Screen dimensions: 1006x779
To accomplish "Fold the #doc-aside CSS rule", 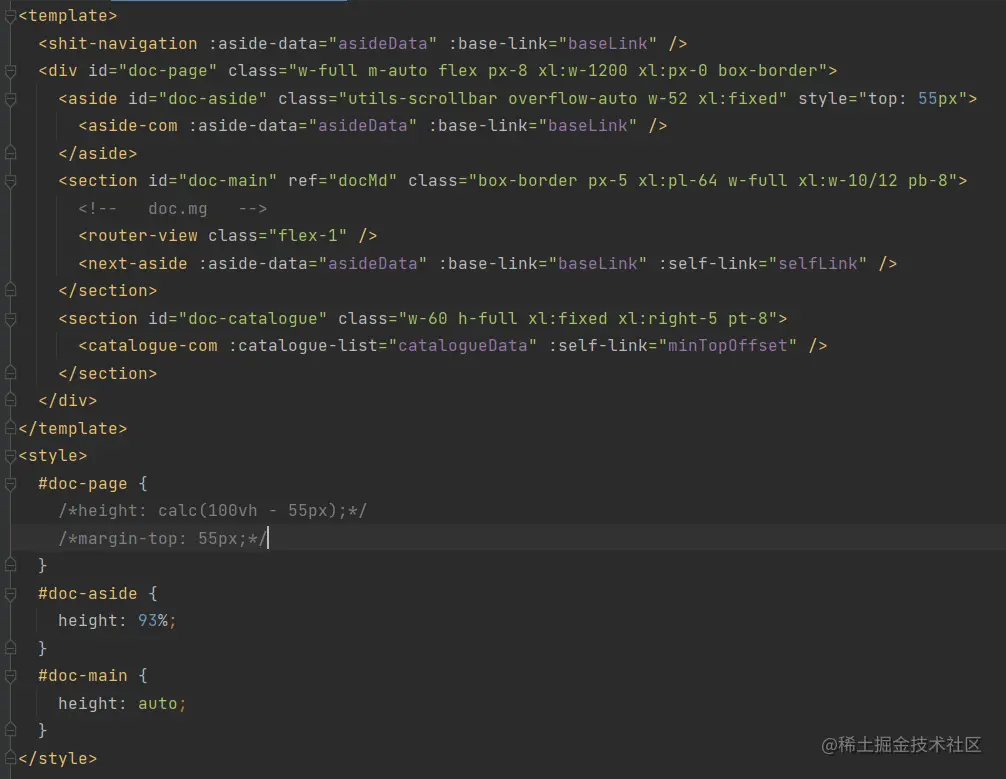I will point(10,594).
